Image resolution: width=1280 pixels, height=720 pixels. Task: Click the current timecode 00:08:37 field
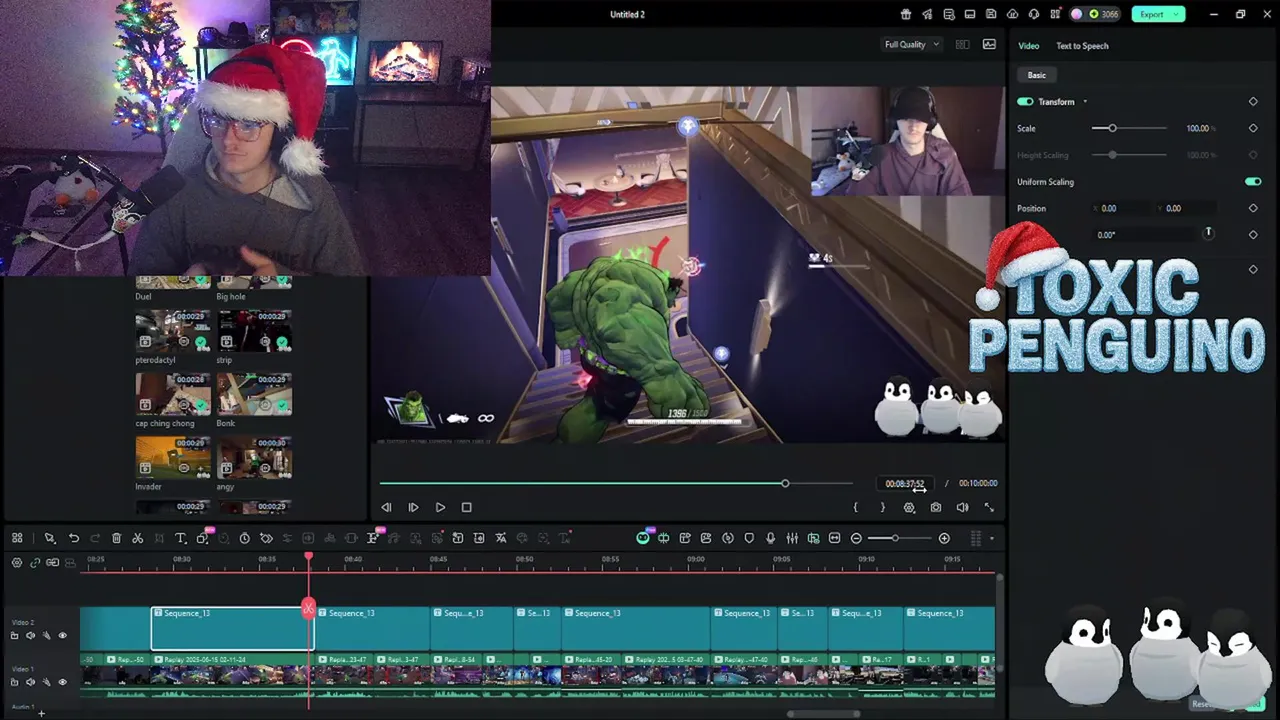(x=905, y=484)
